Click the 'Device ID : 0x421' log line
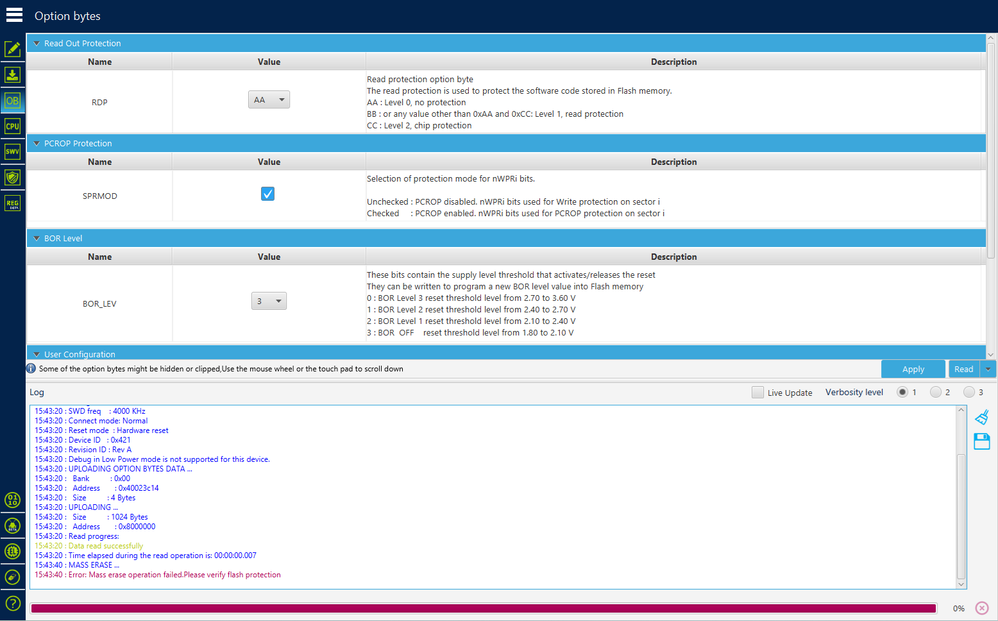This screenshot has height=621, width=998. pyautogui.click(x=82, y=440)
